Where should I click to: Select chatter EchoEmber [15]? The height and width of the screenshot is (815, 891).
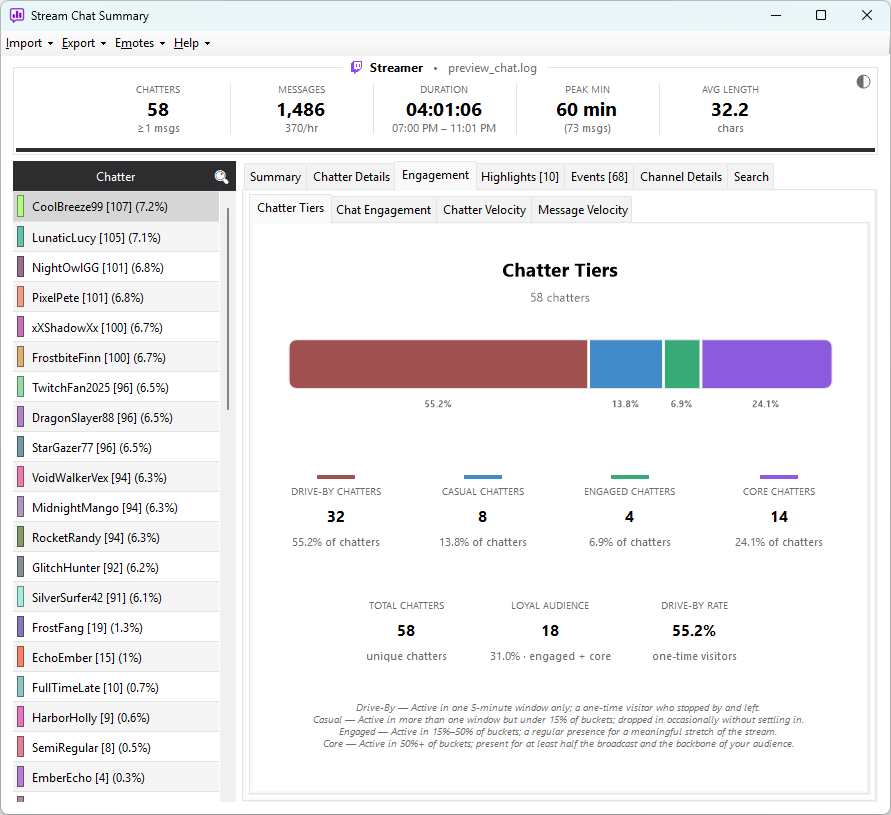point(116,658)
